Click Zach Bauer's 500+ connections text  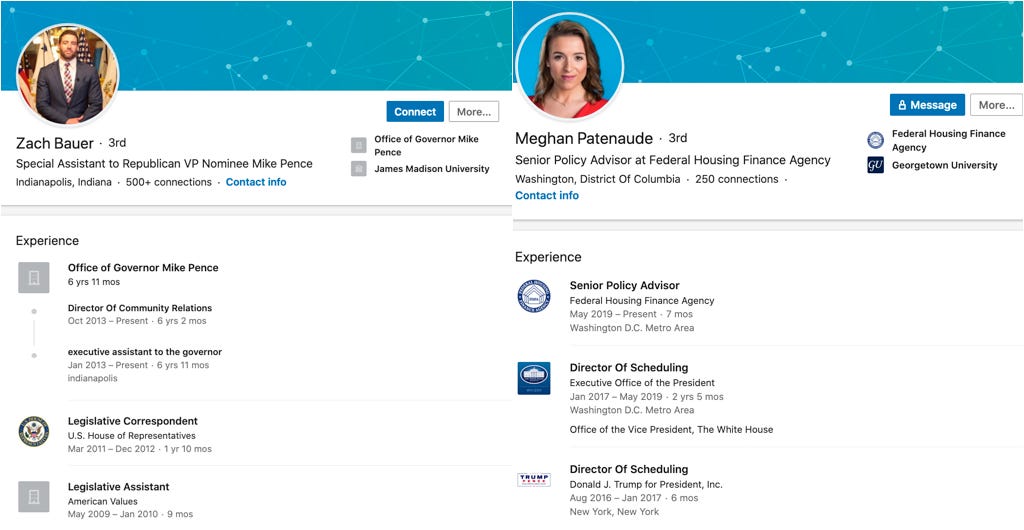[x=168, y=182]
